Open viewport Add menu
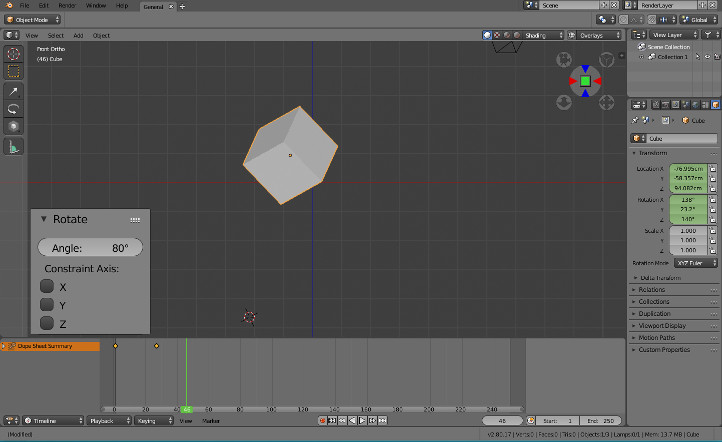 click(x=78, y=35)
